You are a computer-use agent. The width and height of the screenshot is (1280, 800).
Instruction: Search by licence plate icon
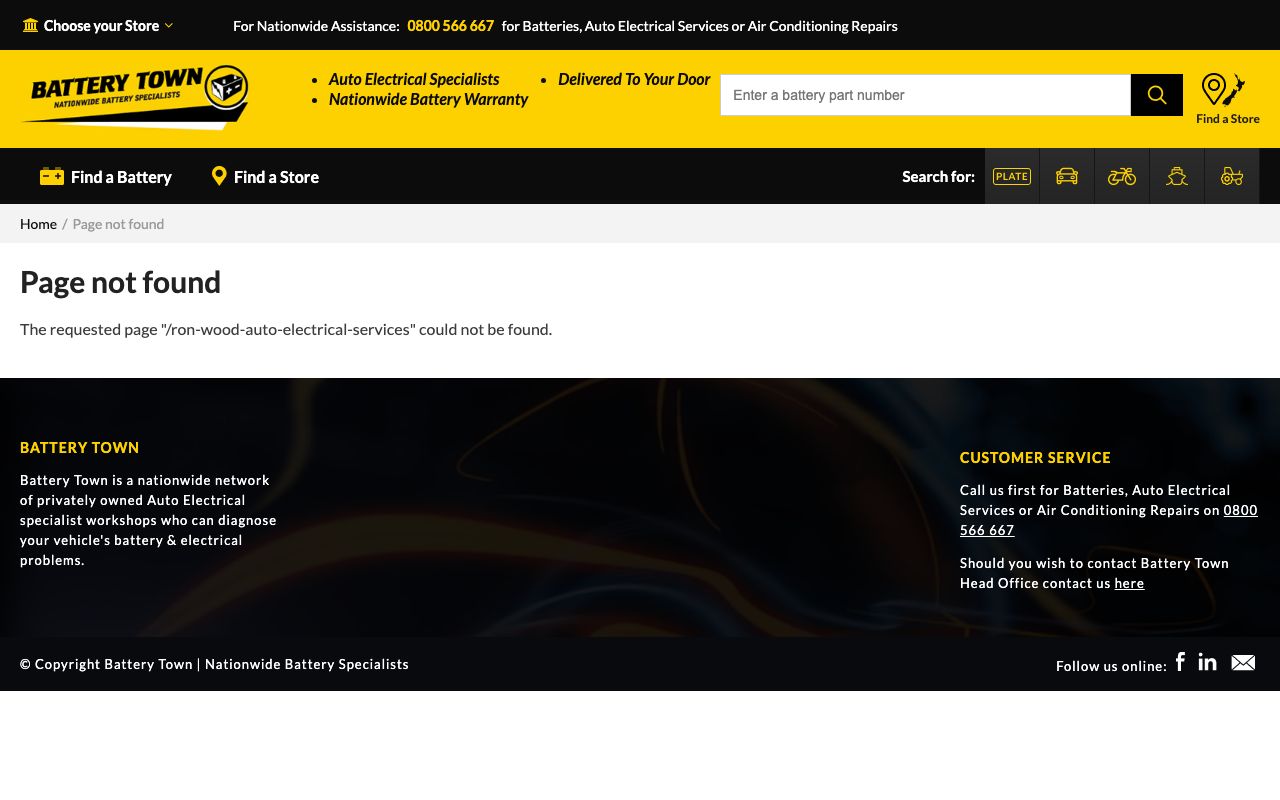1012,176
